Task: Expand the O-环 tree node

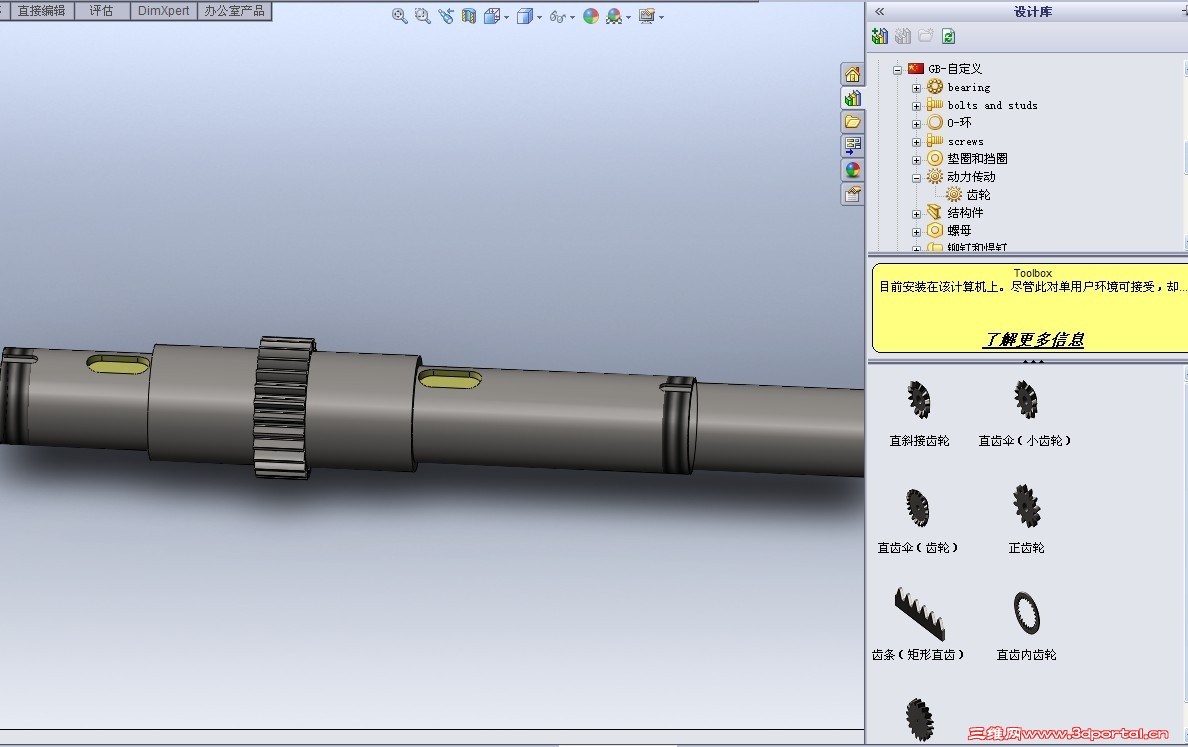Action: coord(916,123)
